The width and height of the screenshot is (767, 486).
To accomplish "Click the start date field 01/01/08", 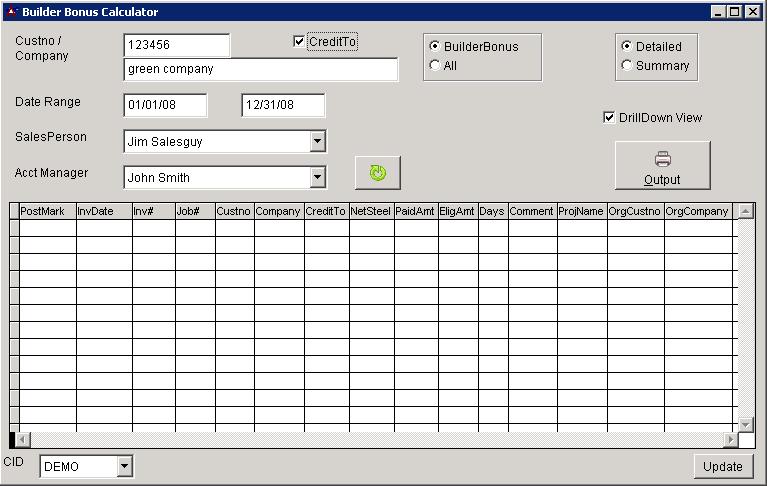I will [165, 105].
